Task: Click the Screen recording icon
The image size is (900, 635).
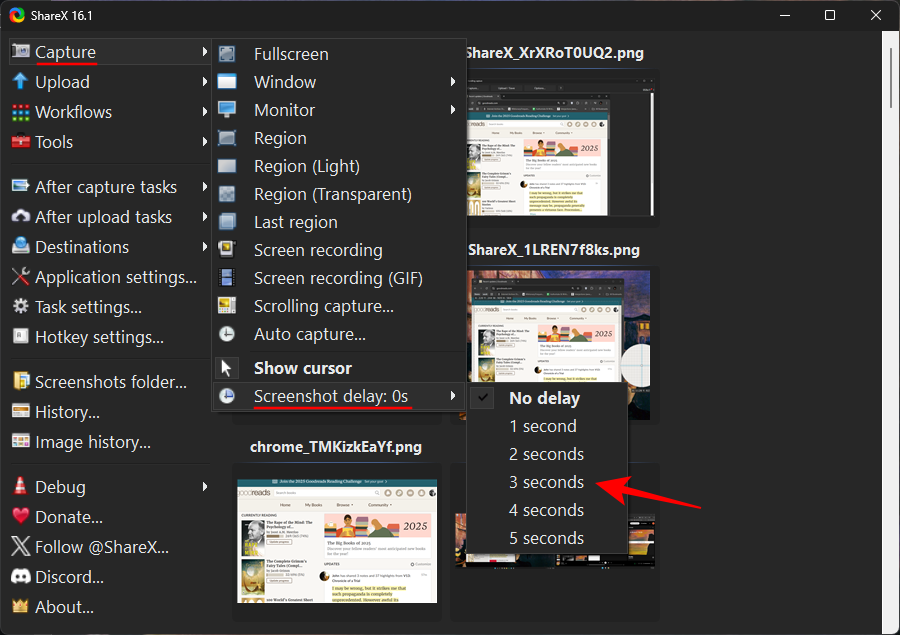Action: [228, 250]
